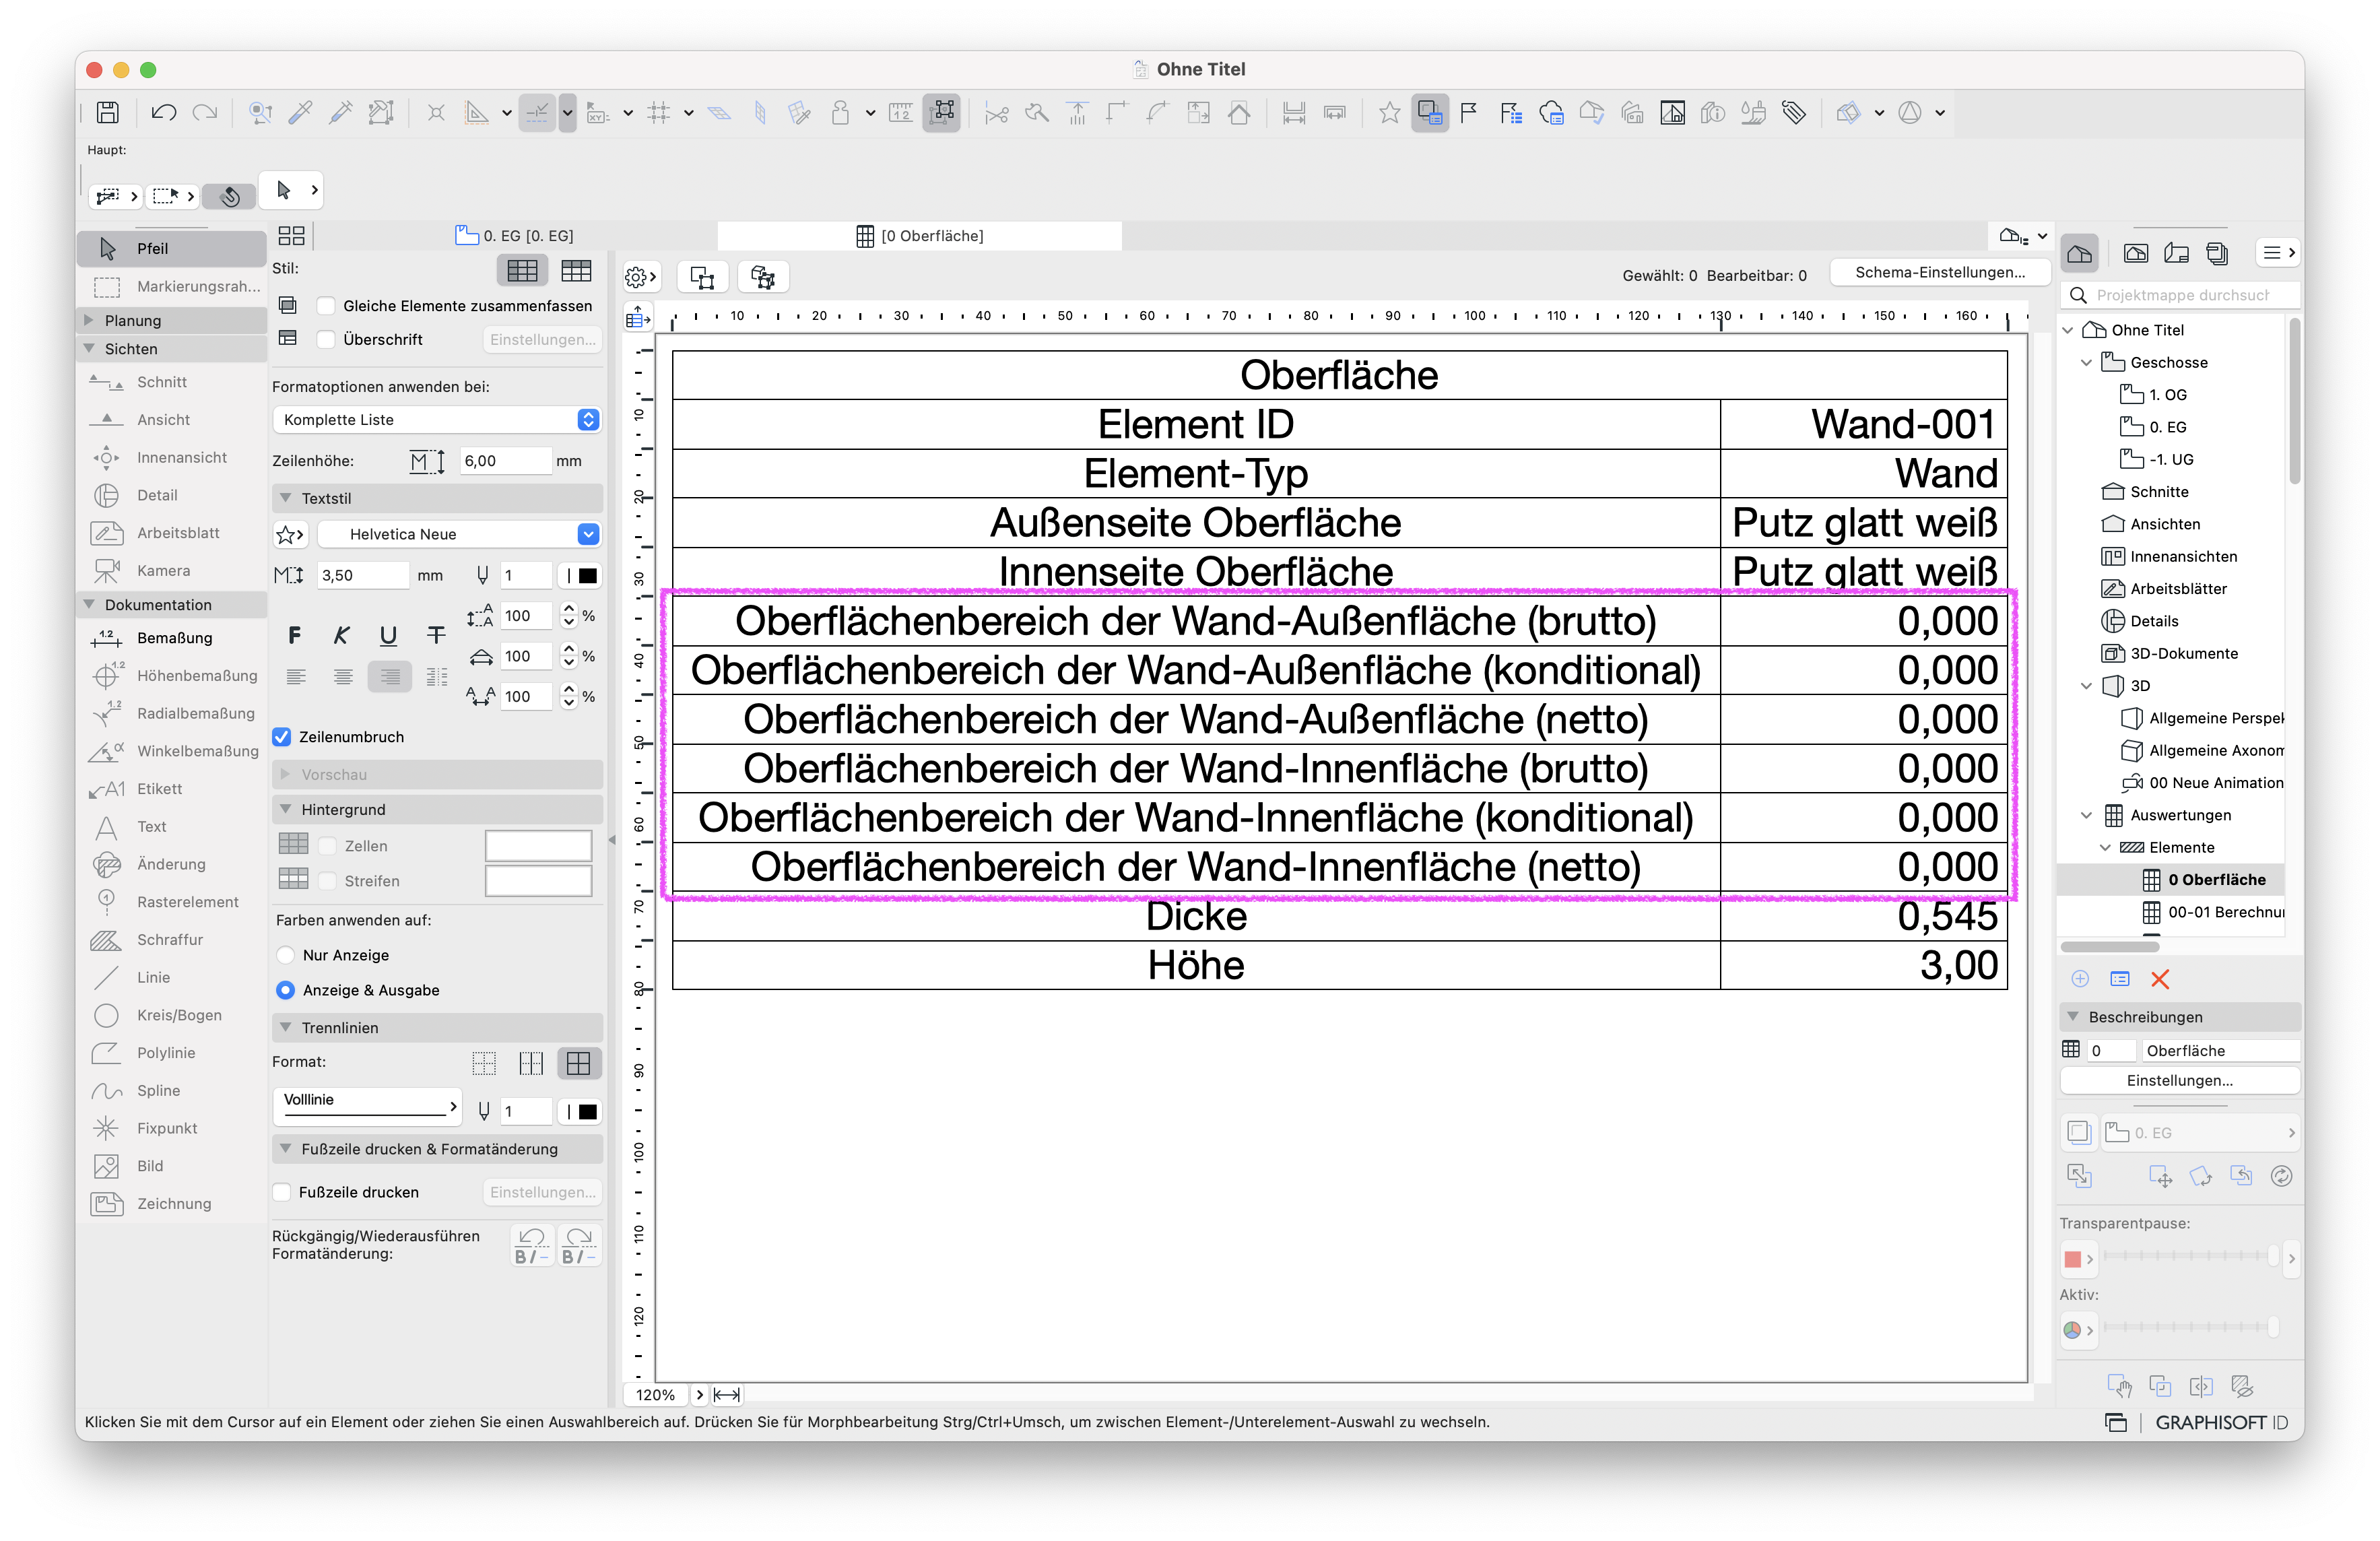The width and height of the screenshot is (2380, 1541).
Task: Open -1. UG story in navigator
Action: point(2170,459)
